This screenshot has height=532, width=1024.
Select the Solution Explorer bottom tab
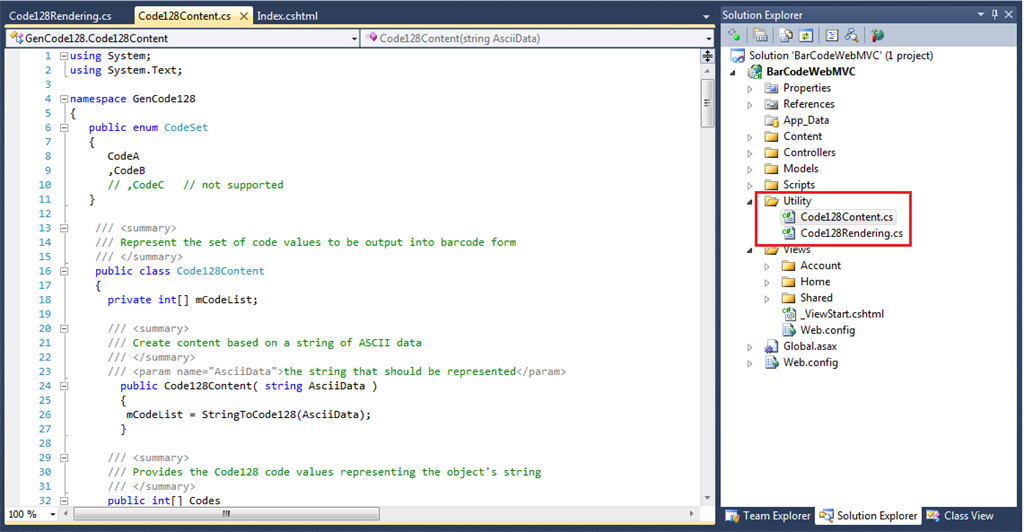(869, 516)
